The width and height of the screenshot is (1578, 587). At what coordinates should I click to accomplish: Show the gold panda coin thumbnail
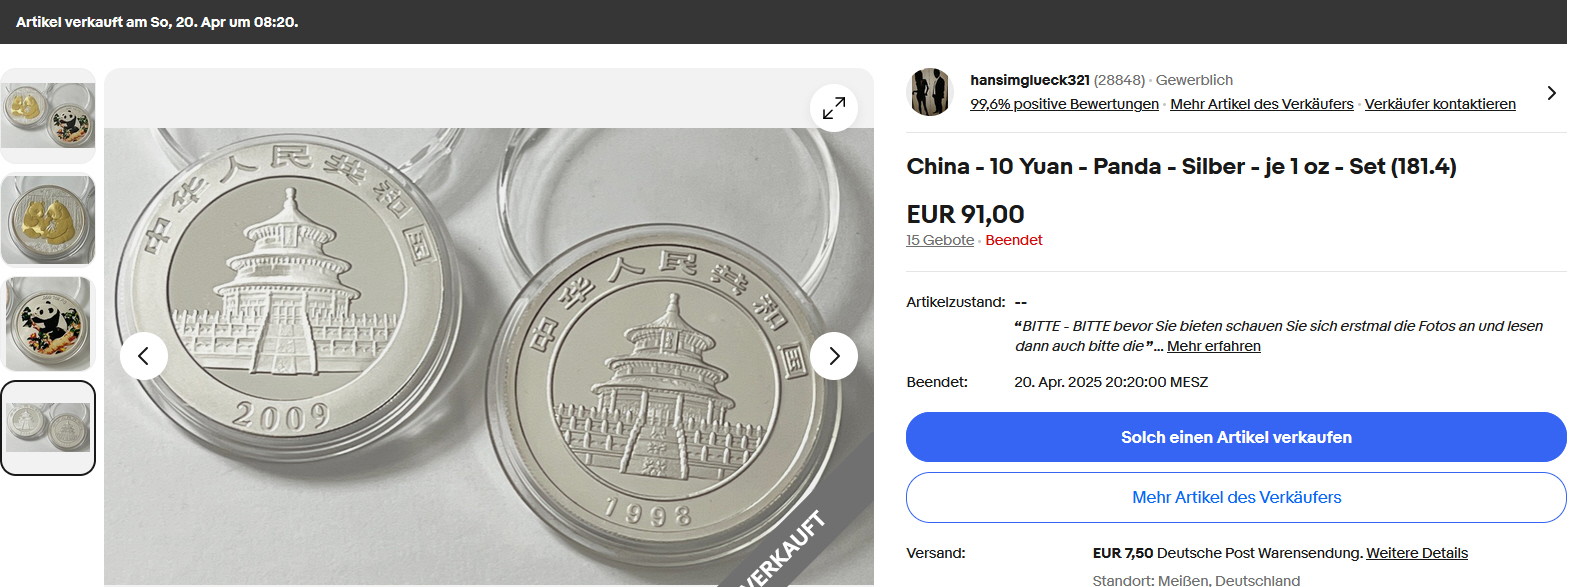coord(48,220)
